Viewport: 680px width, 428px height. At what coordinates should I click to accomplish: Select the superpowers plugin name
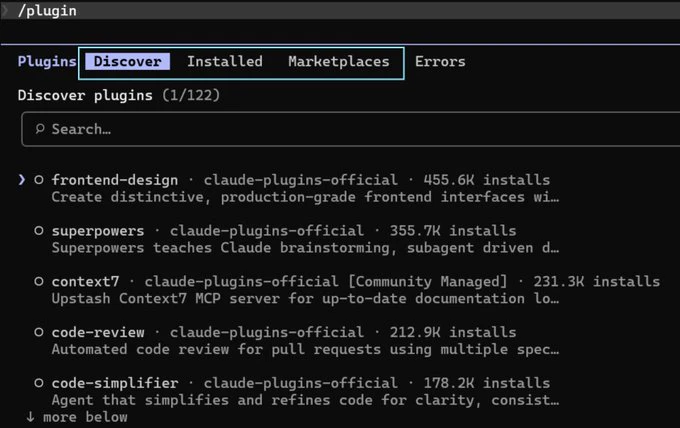click(x=98, y=231)
